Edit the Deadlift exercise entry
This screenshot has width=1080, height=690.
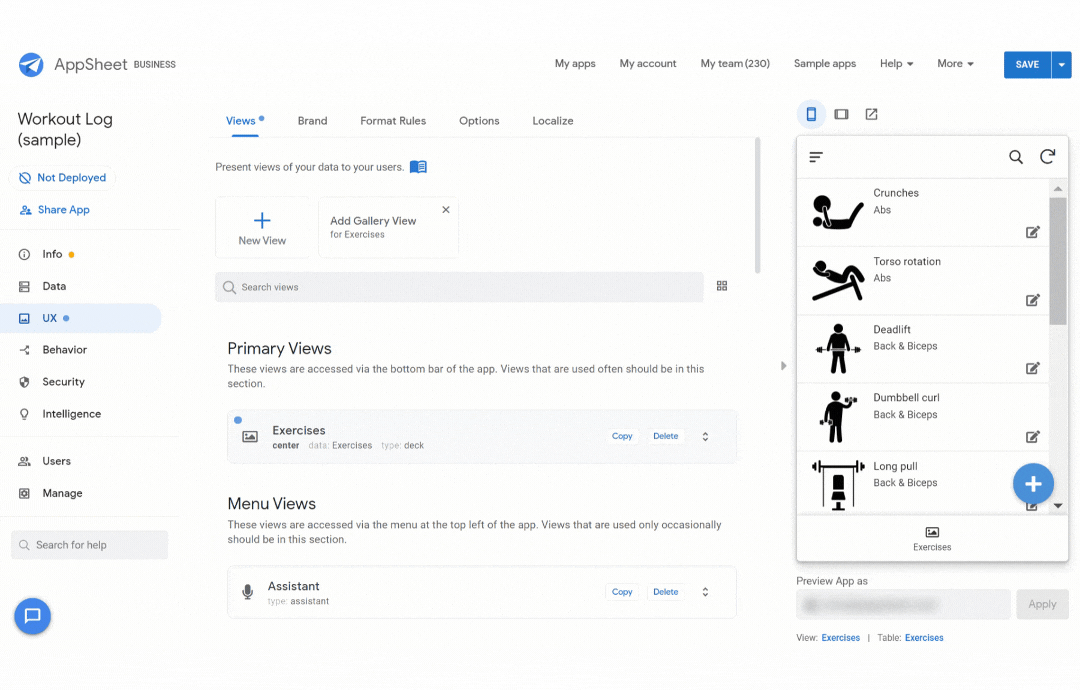point(1032,368)
